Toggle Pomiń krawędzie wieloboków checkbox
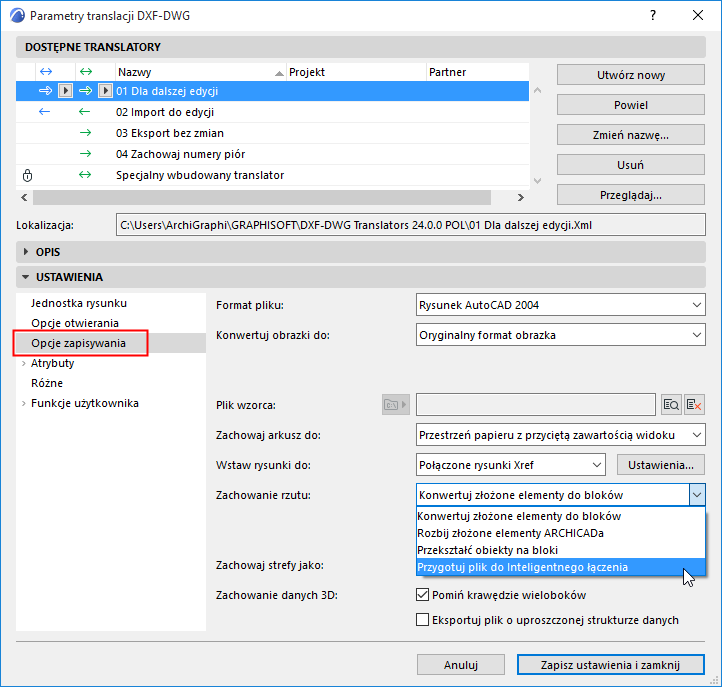722x687 pixels. point(422,594)
